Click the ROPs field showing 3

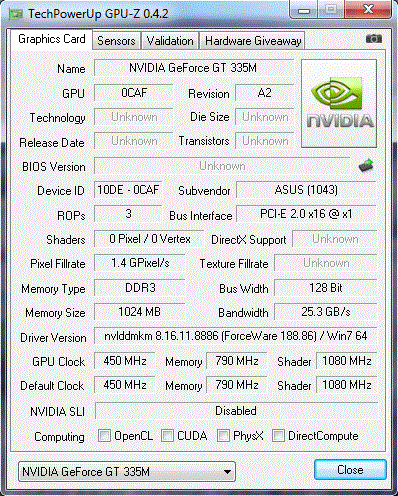point(128,214)
